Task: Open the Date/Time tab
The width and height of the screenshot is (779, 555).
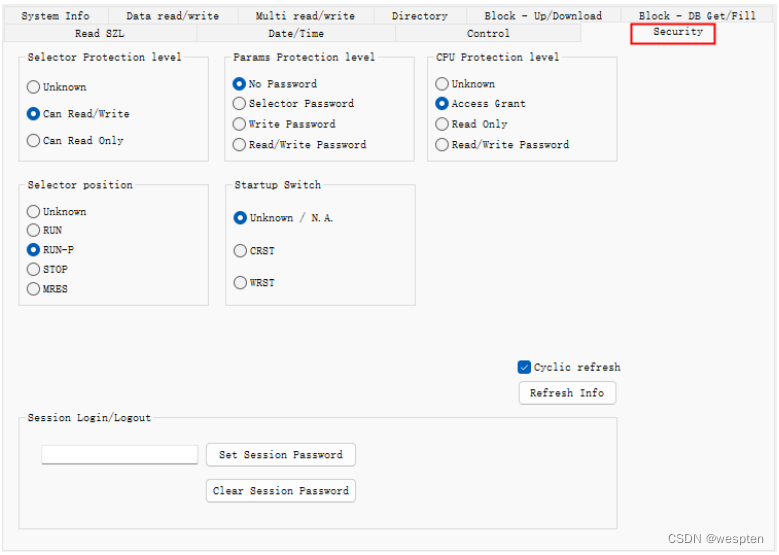Action: [296, 33]
